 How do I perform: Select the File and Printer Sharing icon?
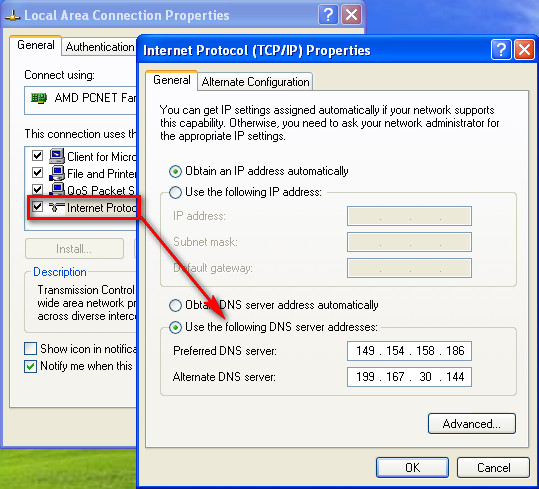[x=57, y=173]
